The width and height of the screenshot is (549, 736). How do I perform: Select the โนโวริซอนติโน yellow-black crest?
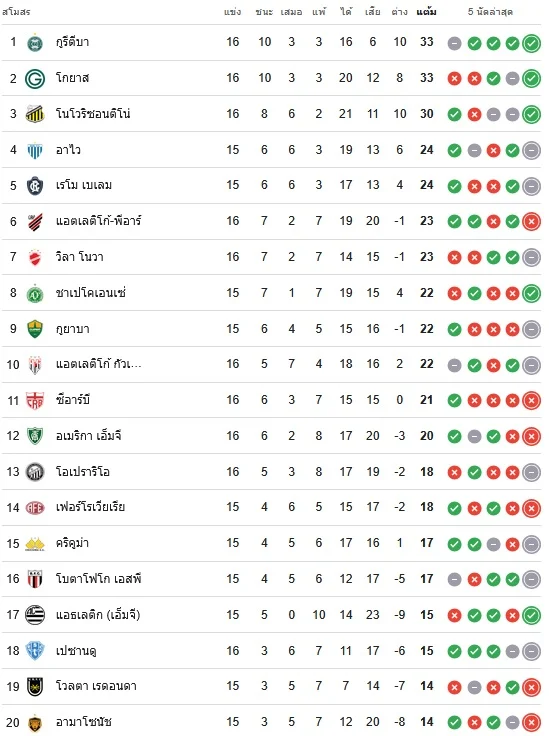tap(35, 114)
